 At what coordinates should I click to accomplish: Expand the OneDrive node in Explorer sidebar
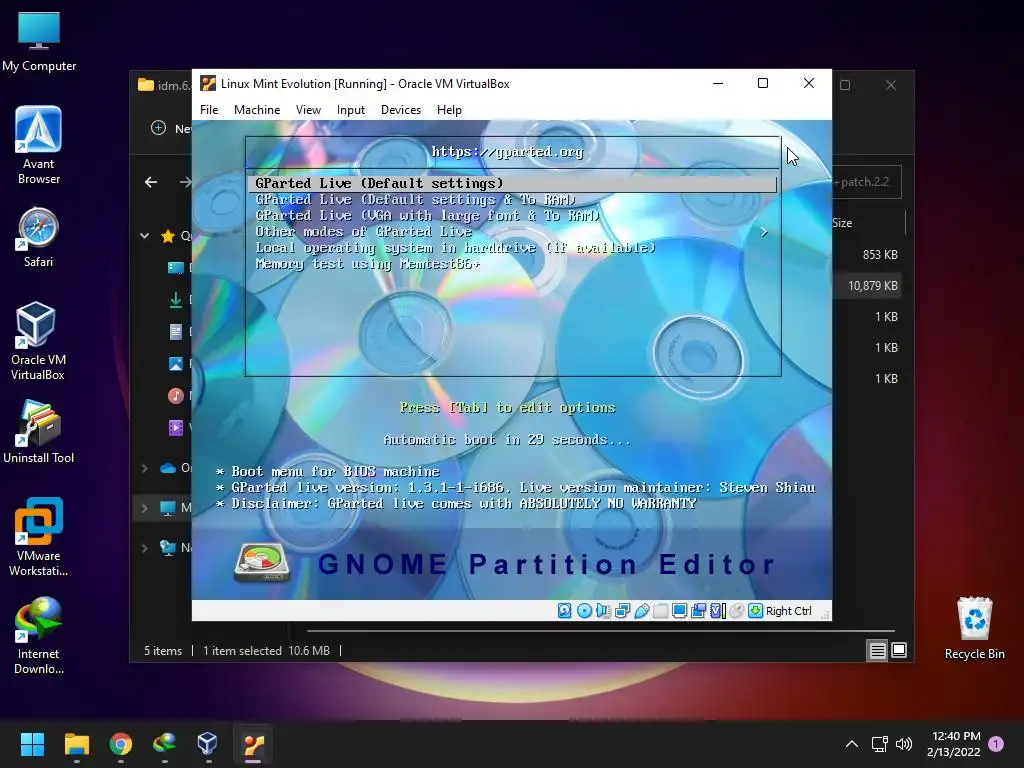[144, 468]
